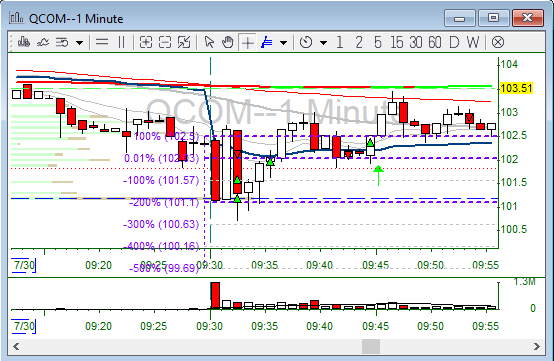Click the zoom in icon
Viewport: 554px width, 361px height.
[146, 42]
